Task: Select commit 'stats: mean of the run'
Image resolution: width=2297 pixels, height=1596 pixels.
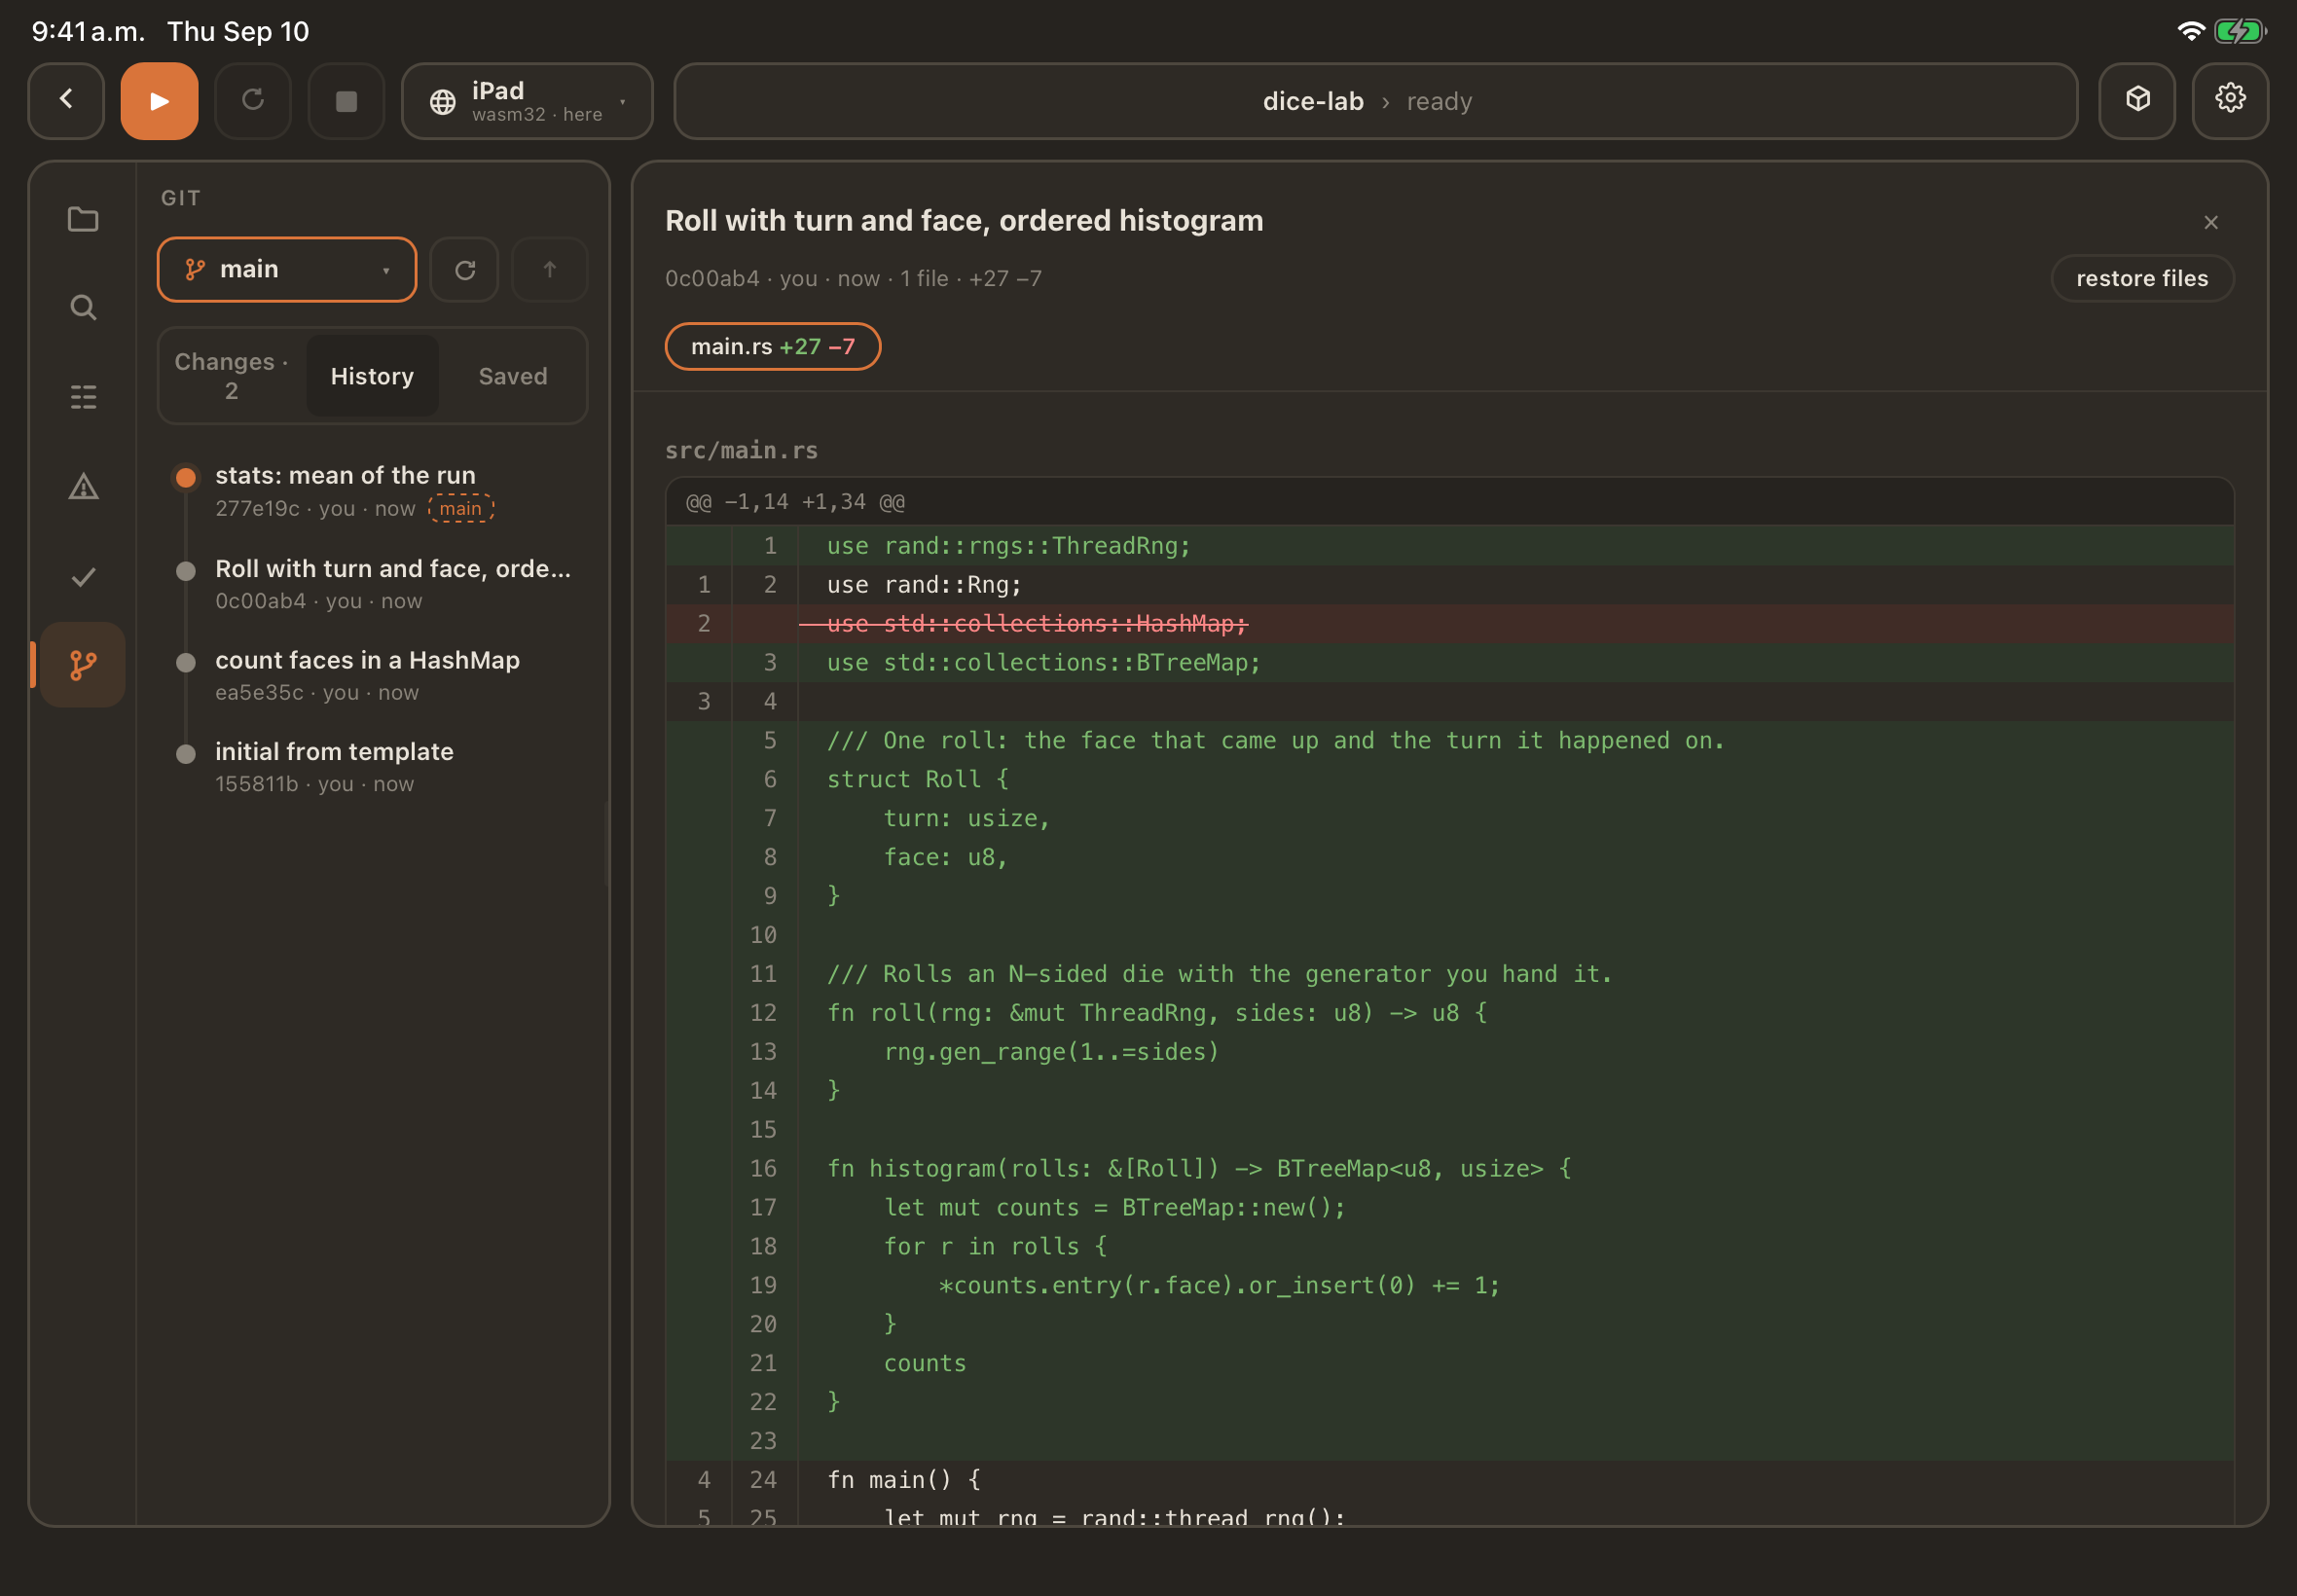Action: coord(373,491)
